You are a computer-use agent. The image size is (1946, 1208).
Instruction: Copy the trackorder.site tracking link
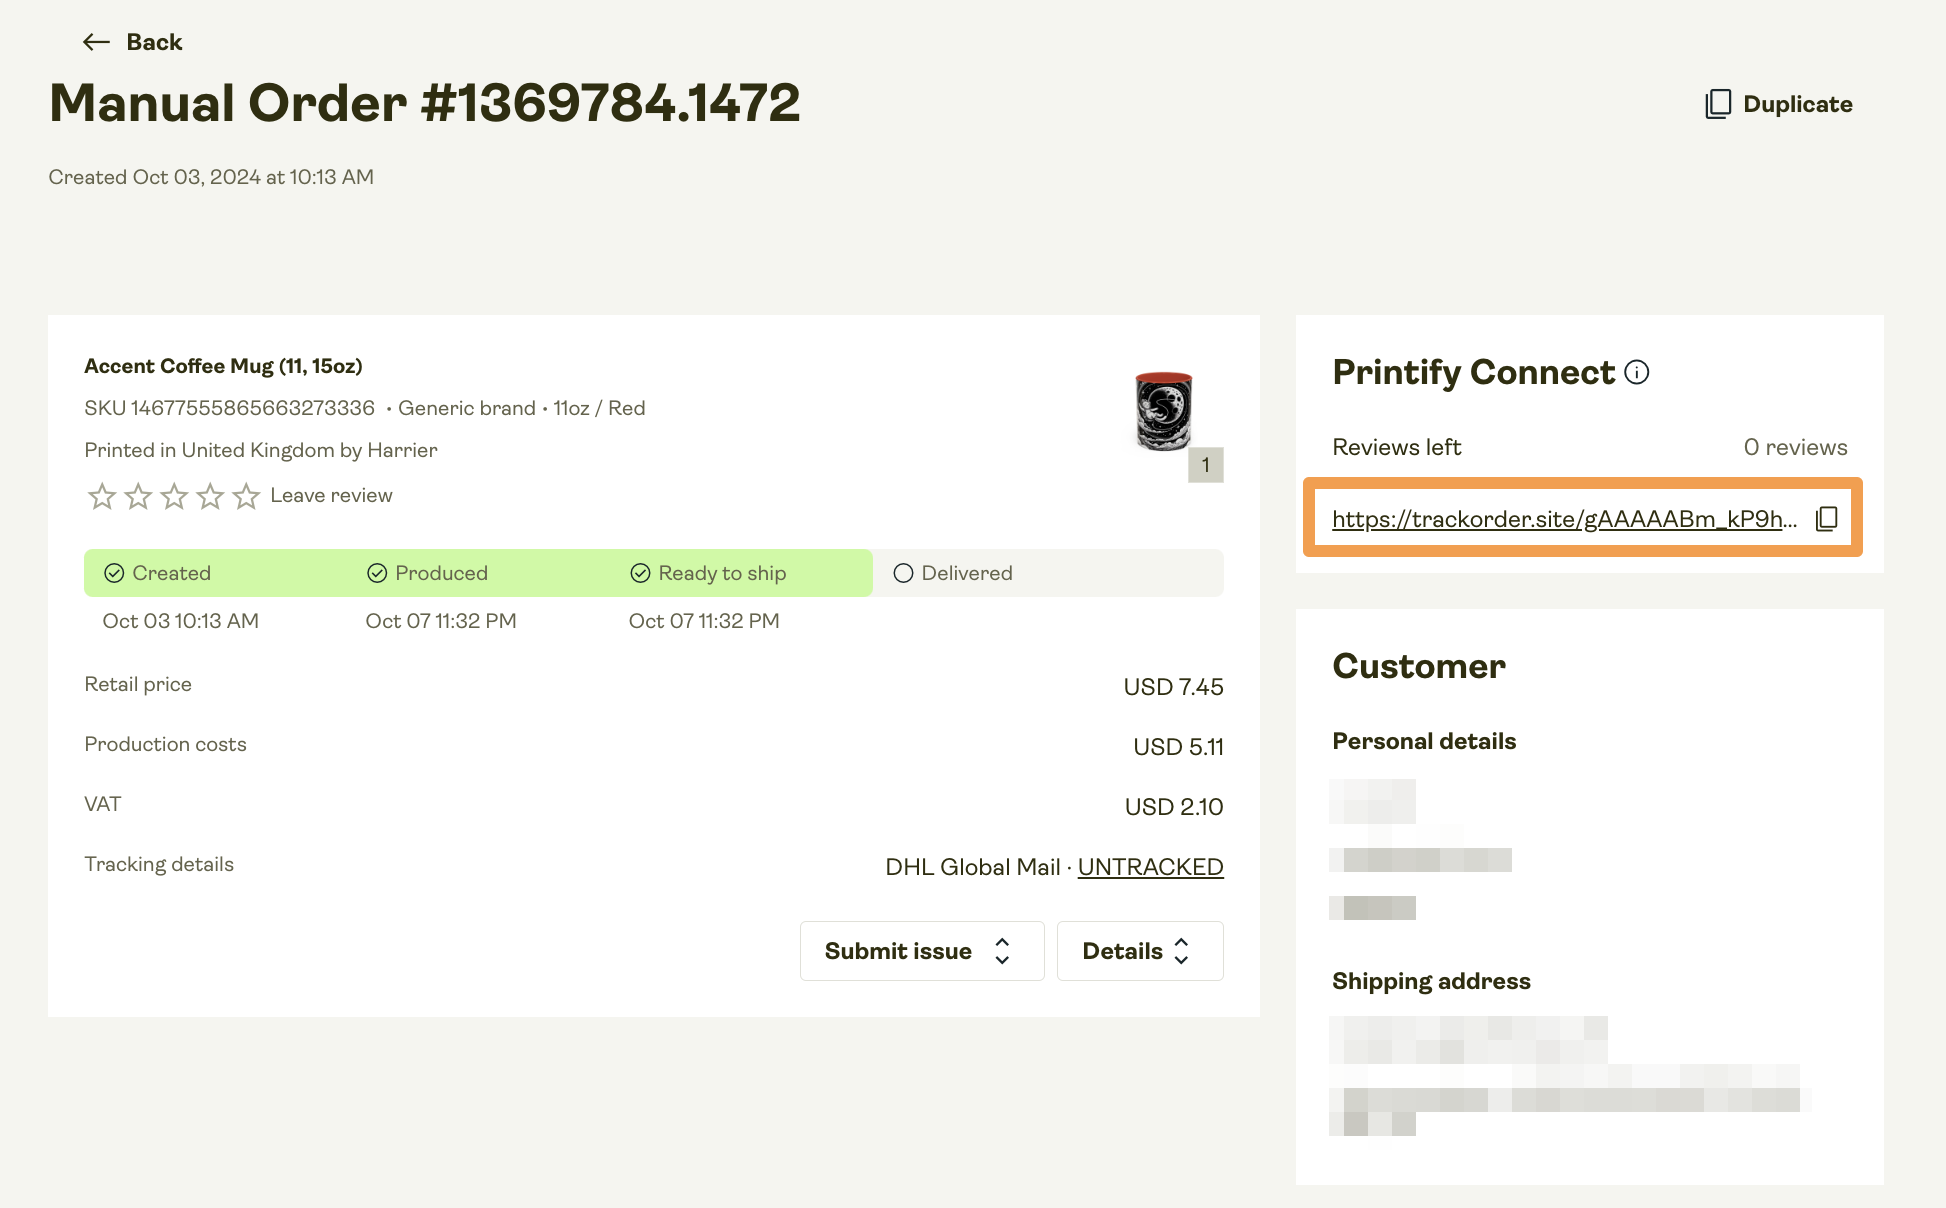(1827, 518)
